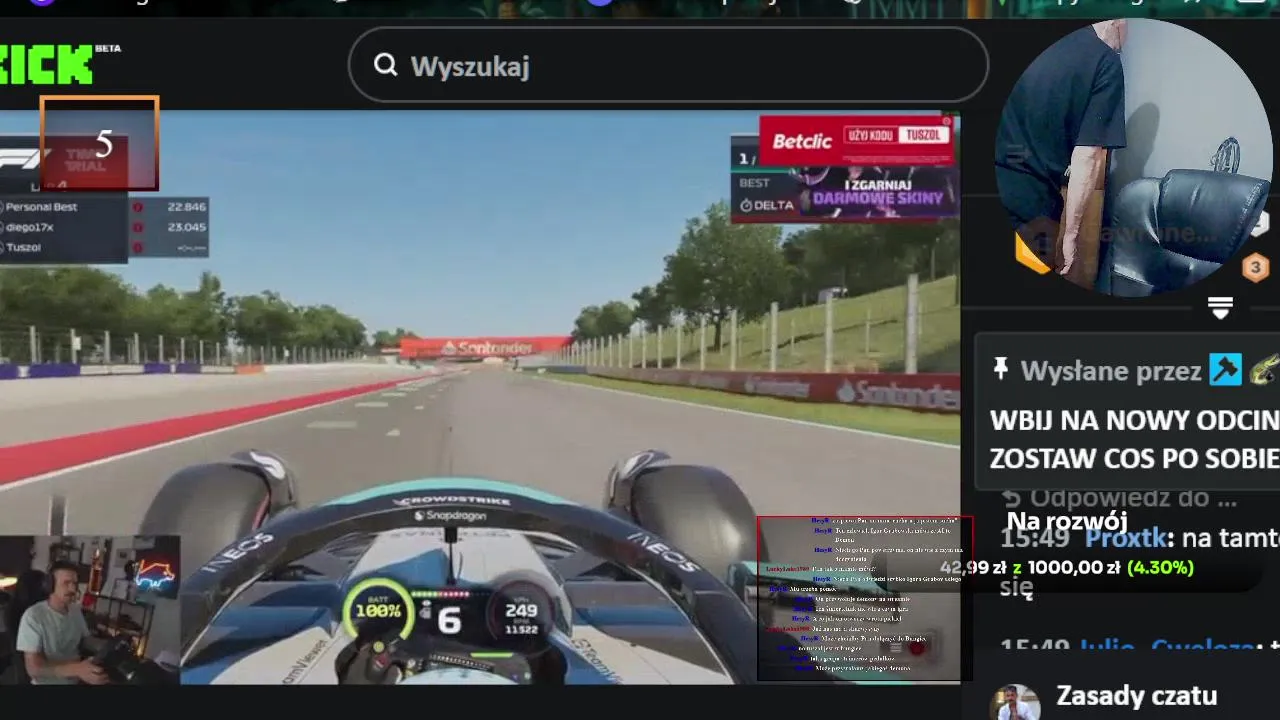The image size is (1280, 720).
Task: Click the Time Trial countdown box showing 5
Action: click(99, 144)
